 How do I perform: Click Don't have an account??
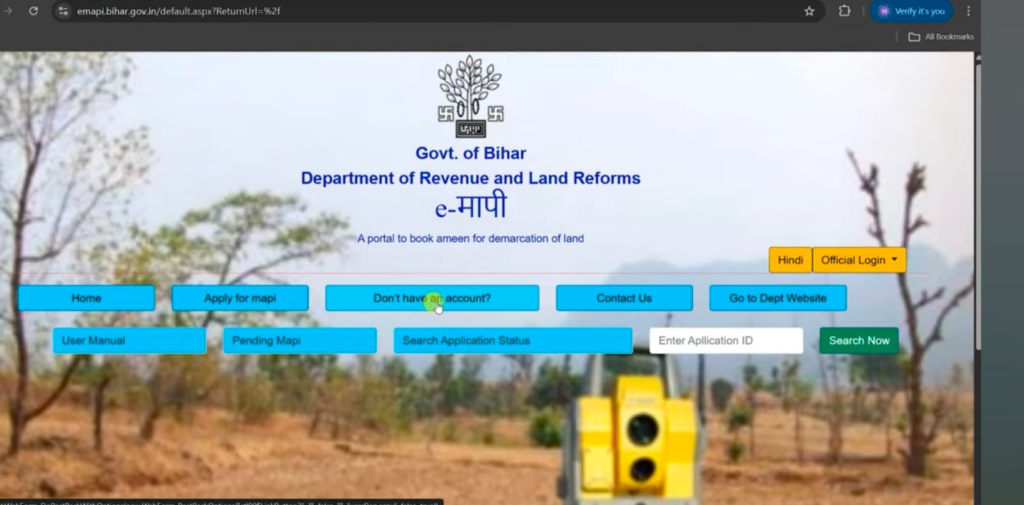pos(432,298)
